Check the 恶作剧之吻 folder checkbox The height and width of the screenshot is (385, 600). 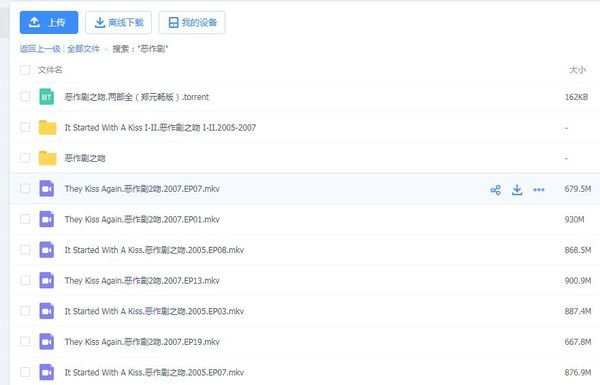(x=25, y=158)
